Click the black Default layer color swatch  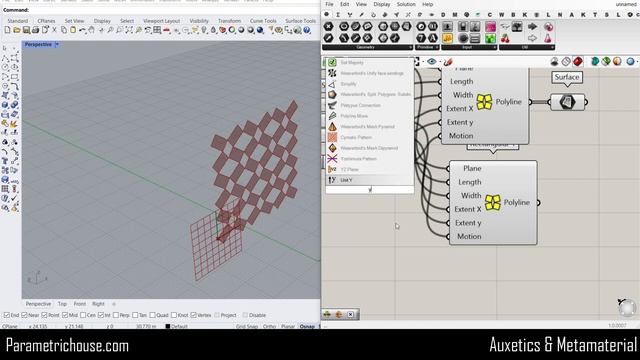tap(167, 327)
